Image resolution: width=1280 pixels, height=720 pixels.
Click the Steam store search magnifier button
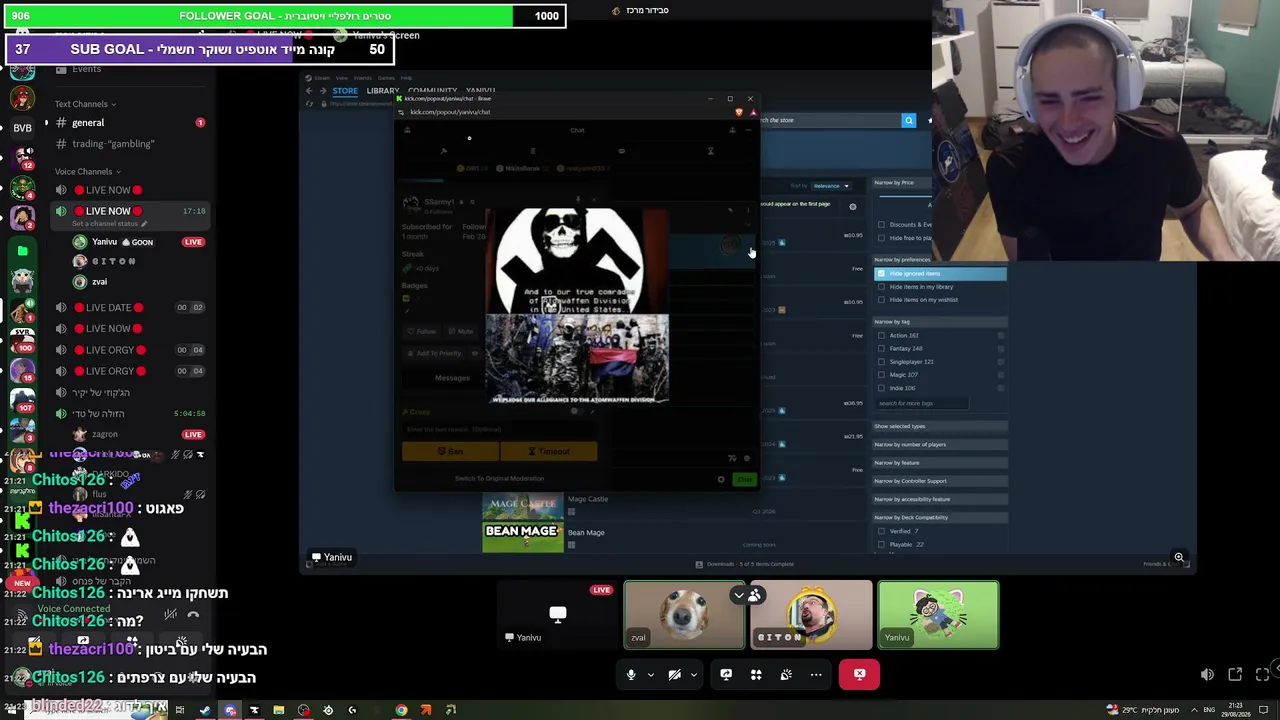point(909,121)
